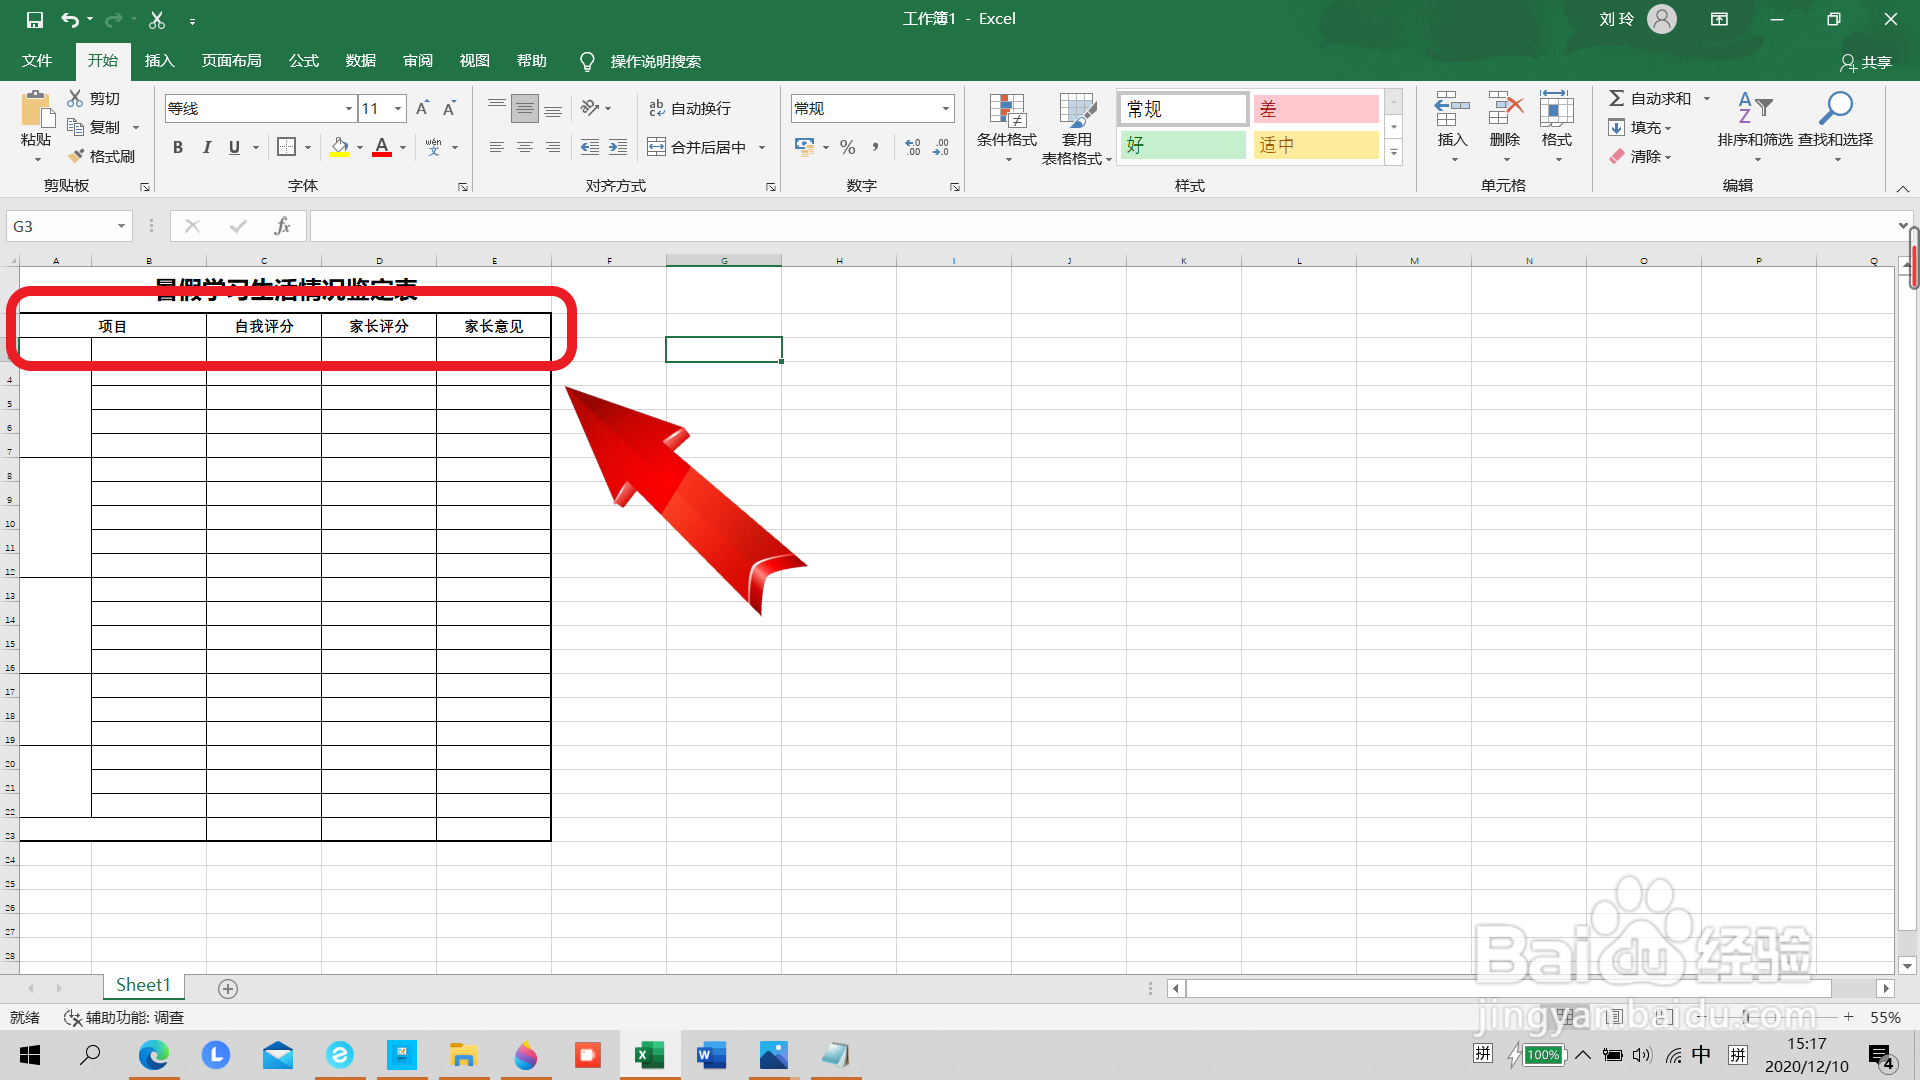The height and width of the screenshot is (1080, 1920).
Task: Click the Format Painter brush icon
Action: click(77, 156)
